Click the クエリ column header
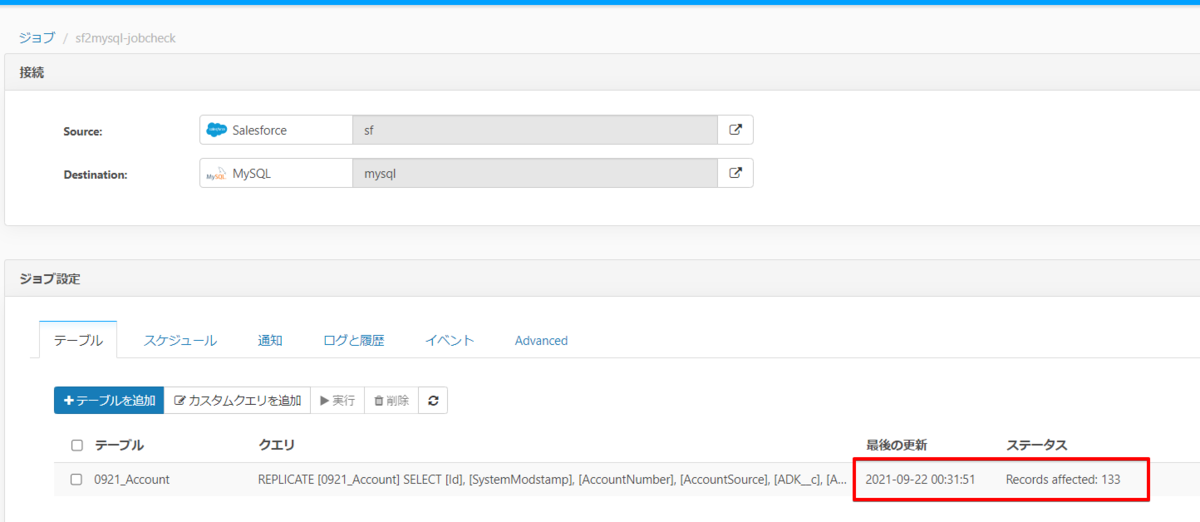Image resolution: width=1200 pixels, height=522 pixels. click(276, 444)
